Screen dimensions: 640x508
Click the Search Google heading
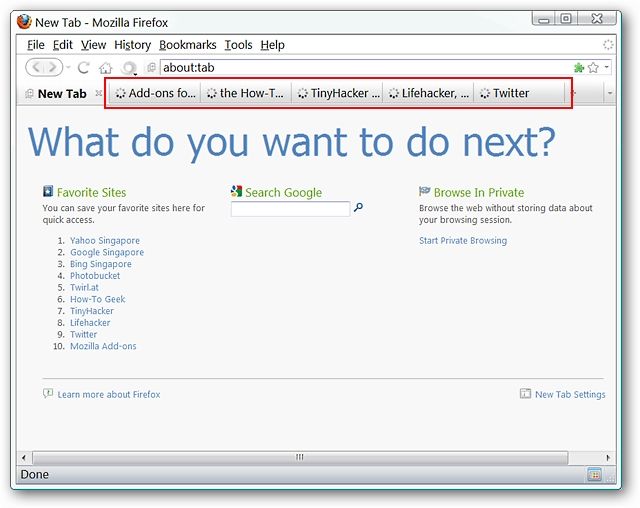284,192
